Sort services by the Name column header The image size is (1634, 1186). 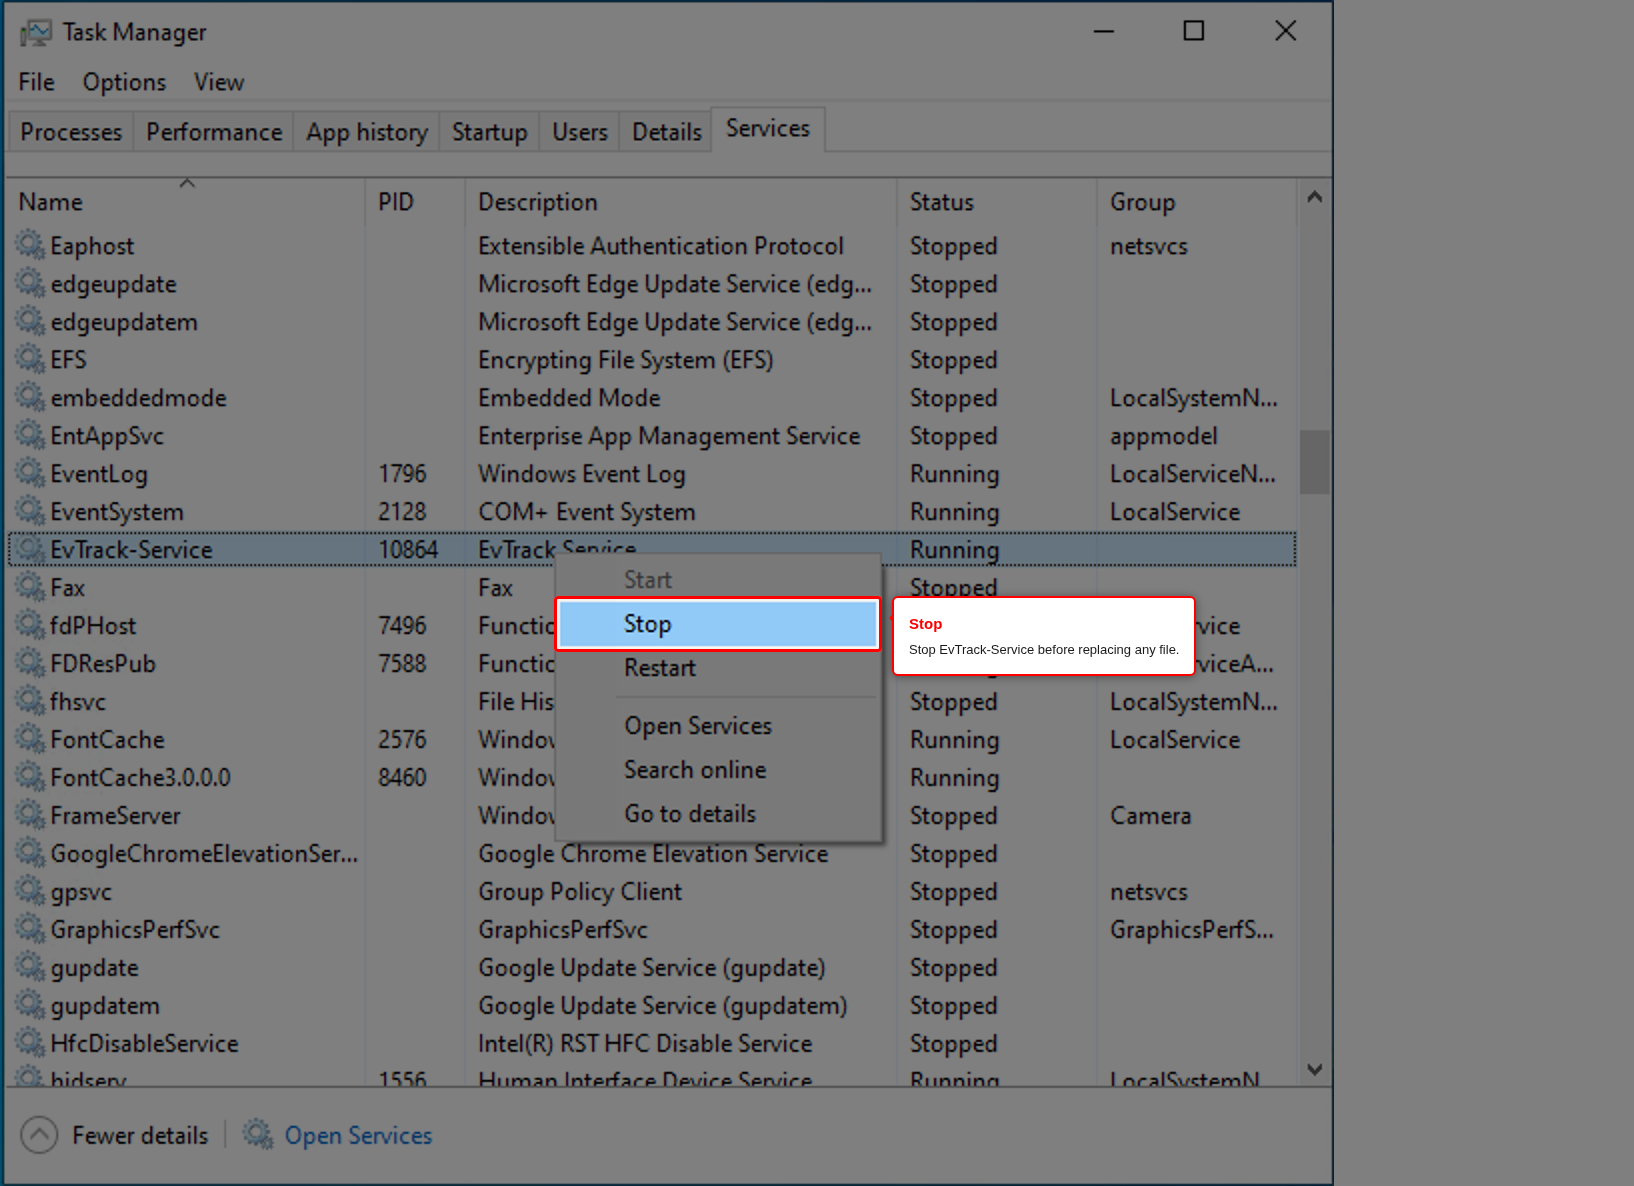pyautogui.click(x=186, y=202)
